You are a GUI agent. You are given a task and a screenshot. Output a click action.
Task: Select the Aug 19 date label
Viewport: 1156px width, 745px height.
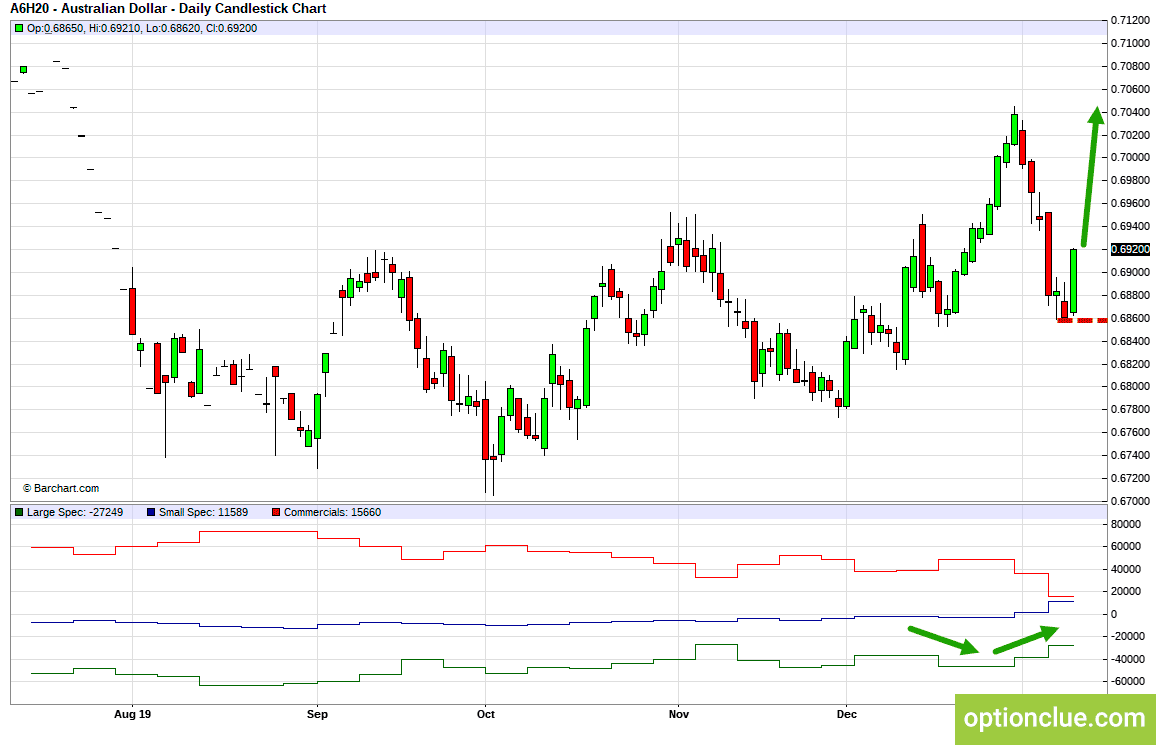click(133, 714)
